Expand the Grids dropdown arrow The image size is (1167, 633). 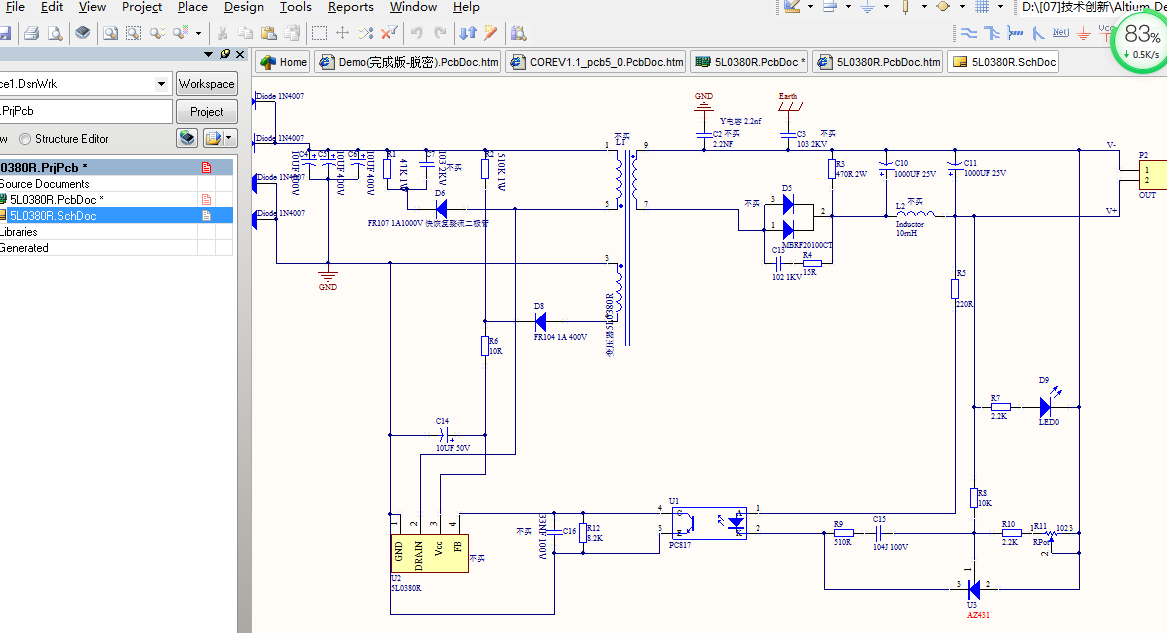(1000, 7)
